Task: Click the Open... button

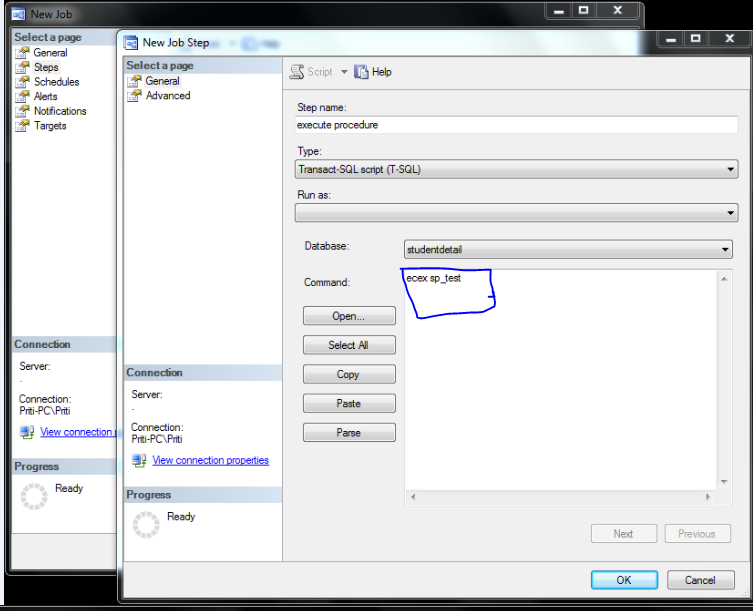Action: 349,316
